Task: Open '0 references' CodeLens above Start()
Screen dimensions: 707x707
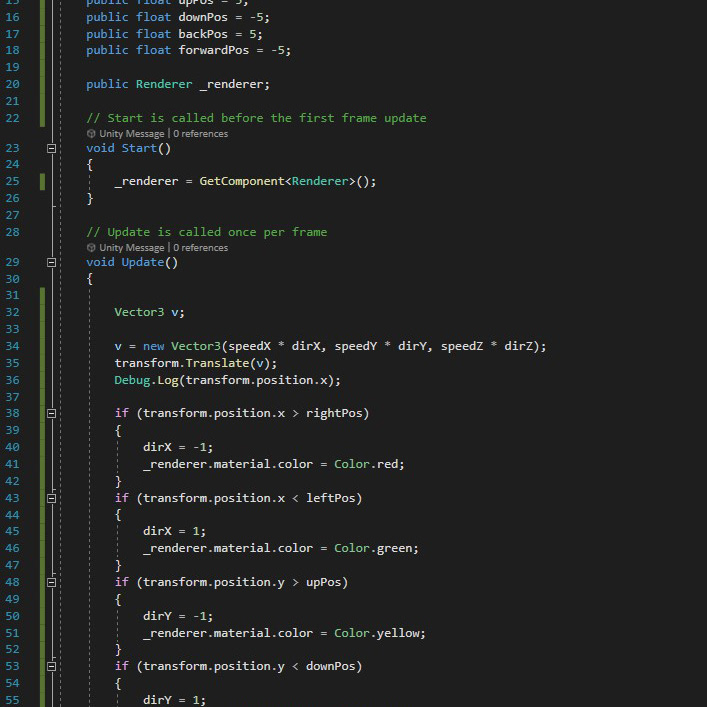Action: (201, 133)
